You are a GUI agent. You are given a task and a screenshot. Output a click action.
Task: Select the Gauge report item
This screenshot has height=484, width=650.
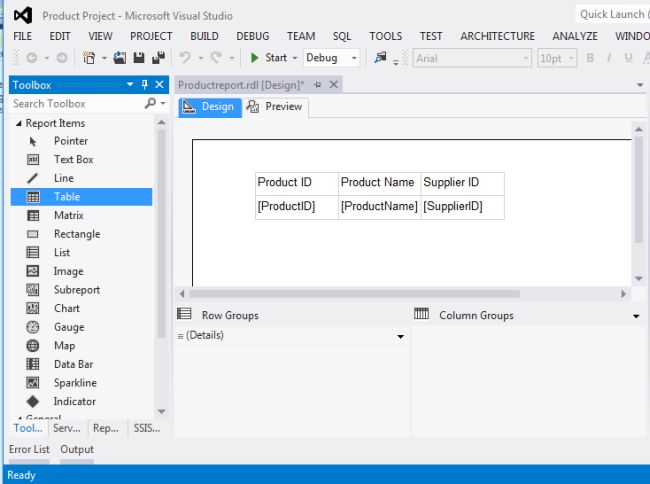point(68,327)
